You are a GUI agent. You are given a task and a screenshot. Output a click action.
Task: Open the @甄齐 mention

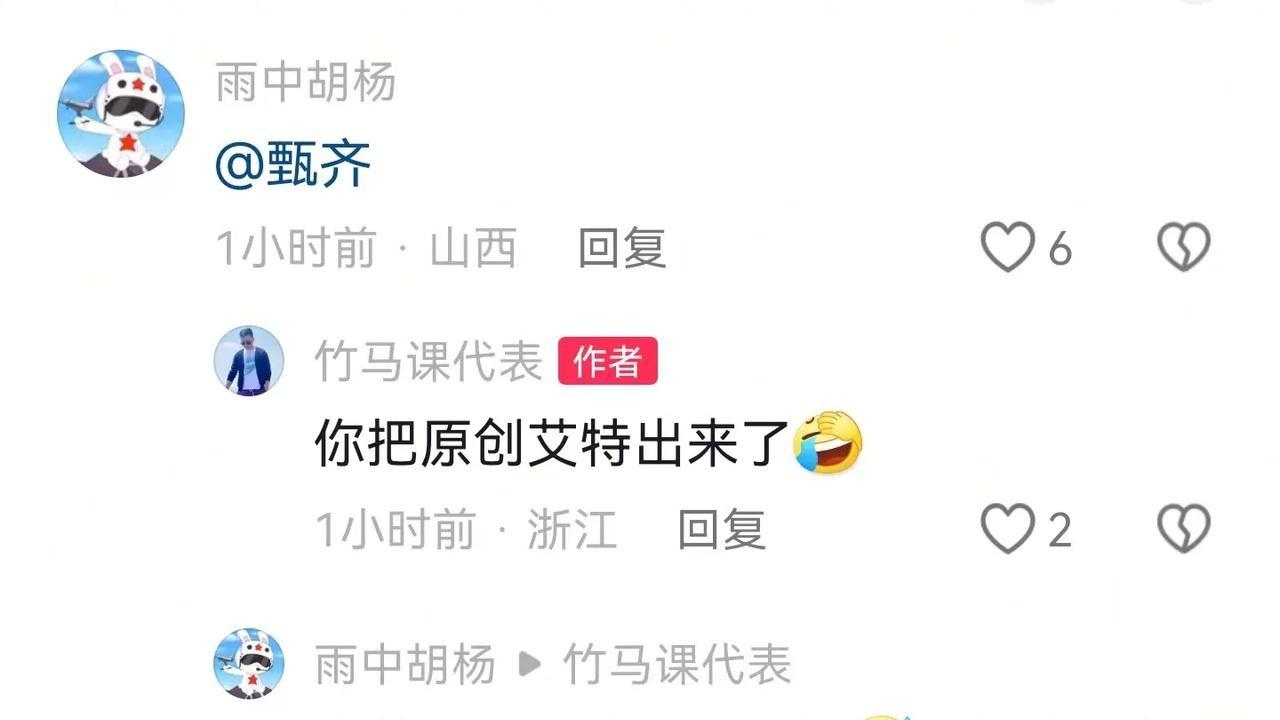tap(293, 164)
